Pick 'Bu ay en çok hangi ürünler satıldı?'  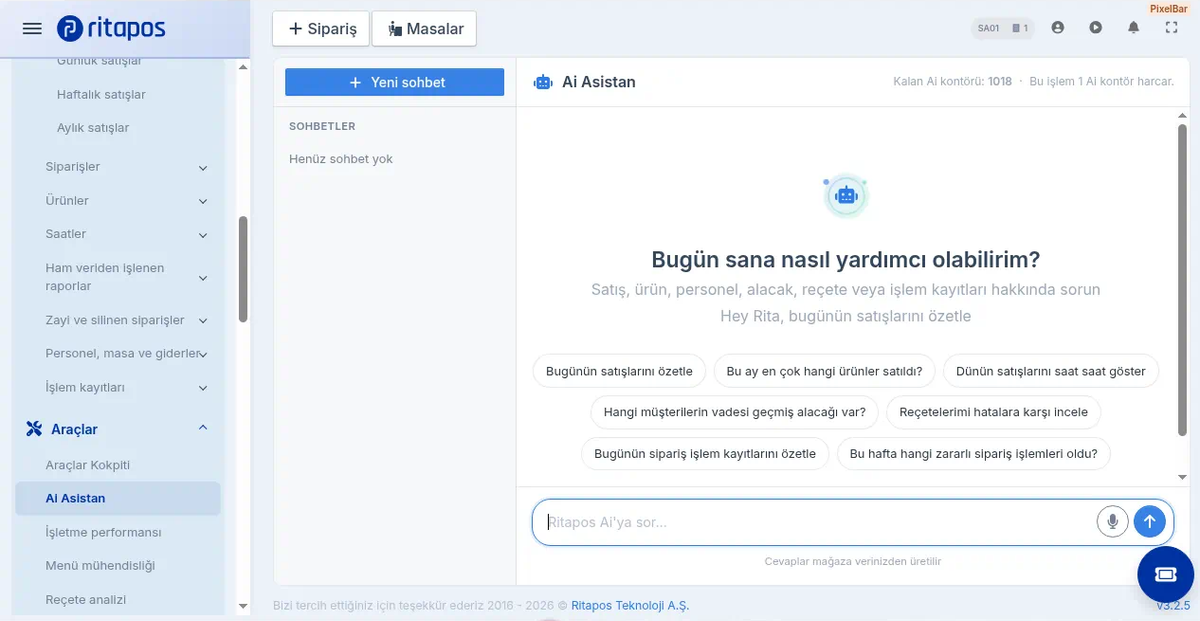click(824, 371)
